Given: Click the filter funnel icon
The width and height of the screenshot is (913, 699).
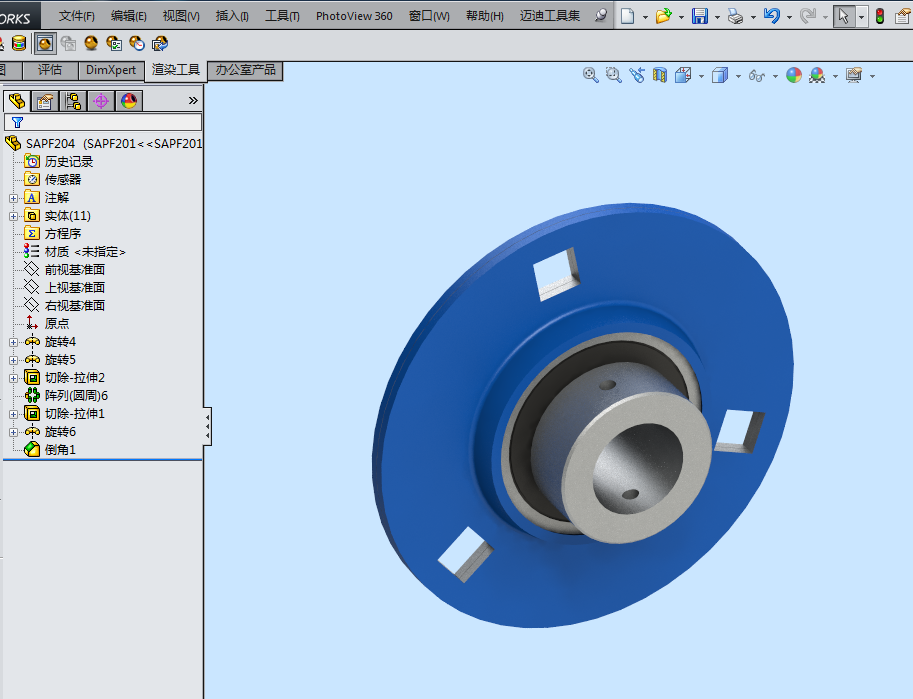Looking at the screenshot, I should [x=17, y=122].
